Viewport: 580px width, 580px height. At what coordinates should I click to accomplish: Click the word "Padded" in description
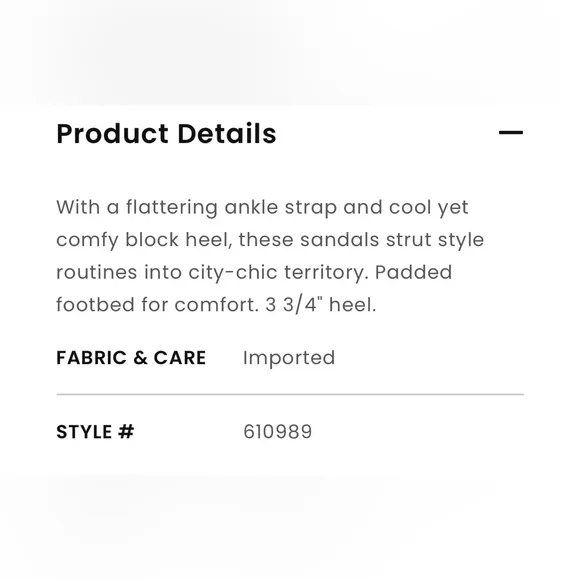point(414,272)
